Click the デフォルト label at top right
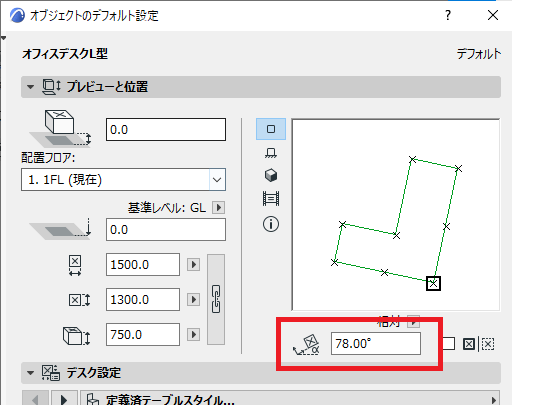 coord(479,54)
